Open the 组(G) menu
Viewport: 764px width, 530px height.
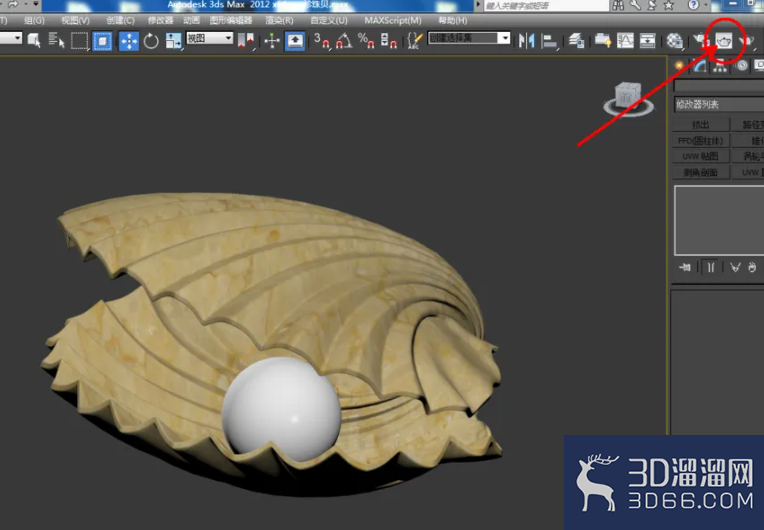34,20
